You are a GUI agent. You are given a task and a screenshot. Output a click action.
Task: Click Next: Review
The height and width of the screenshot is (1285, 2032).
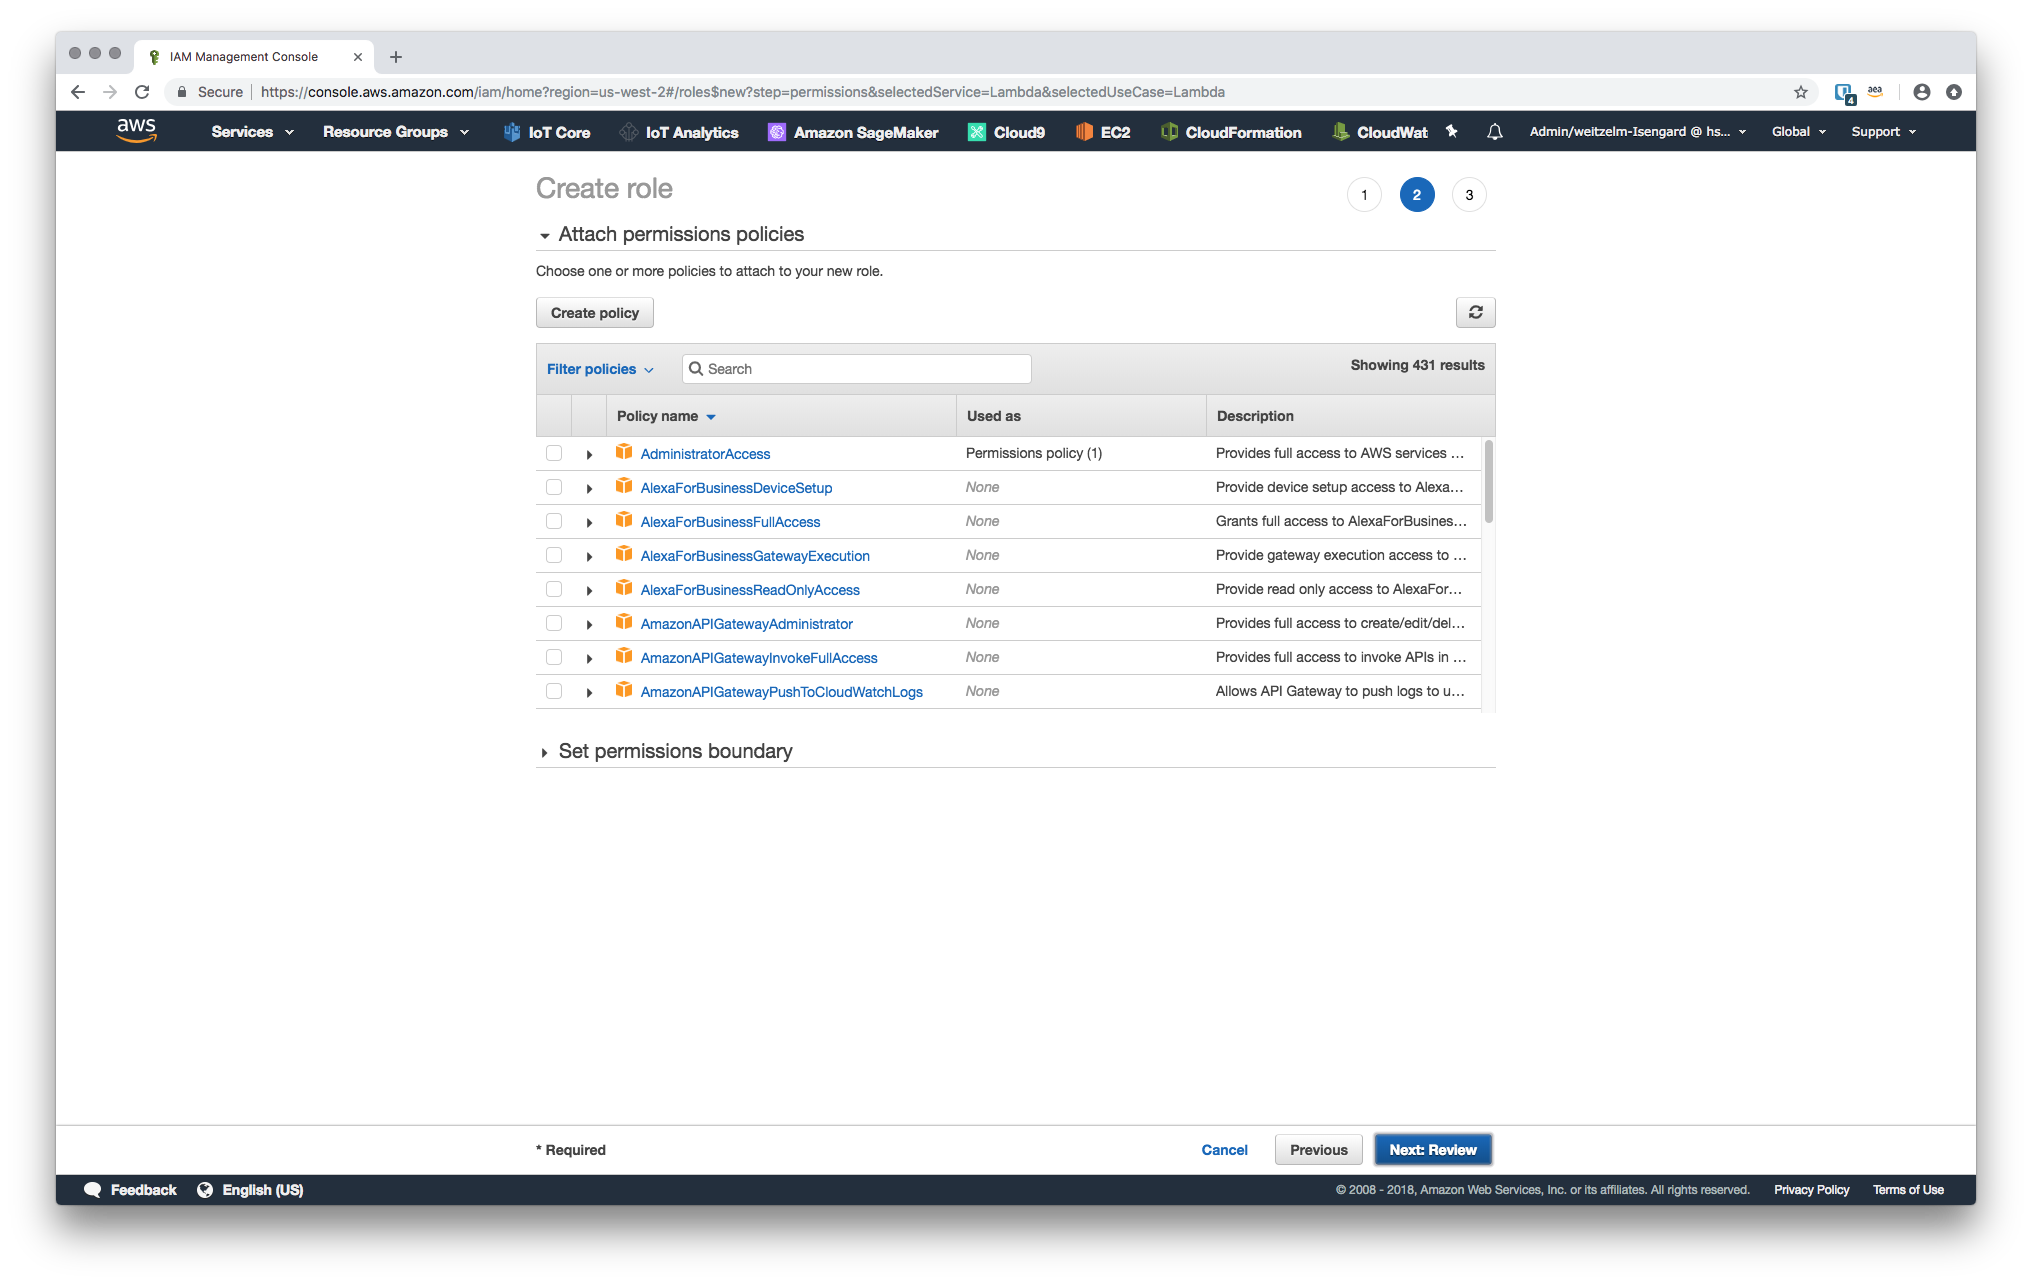click(x=1432, y=1150)
